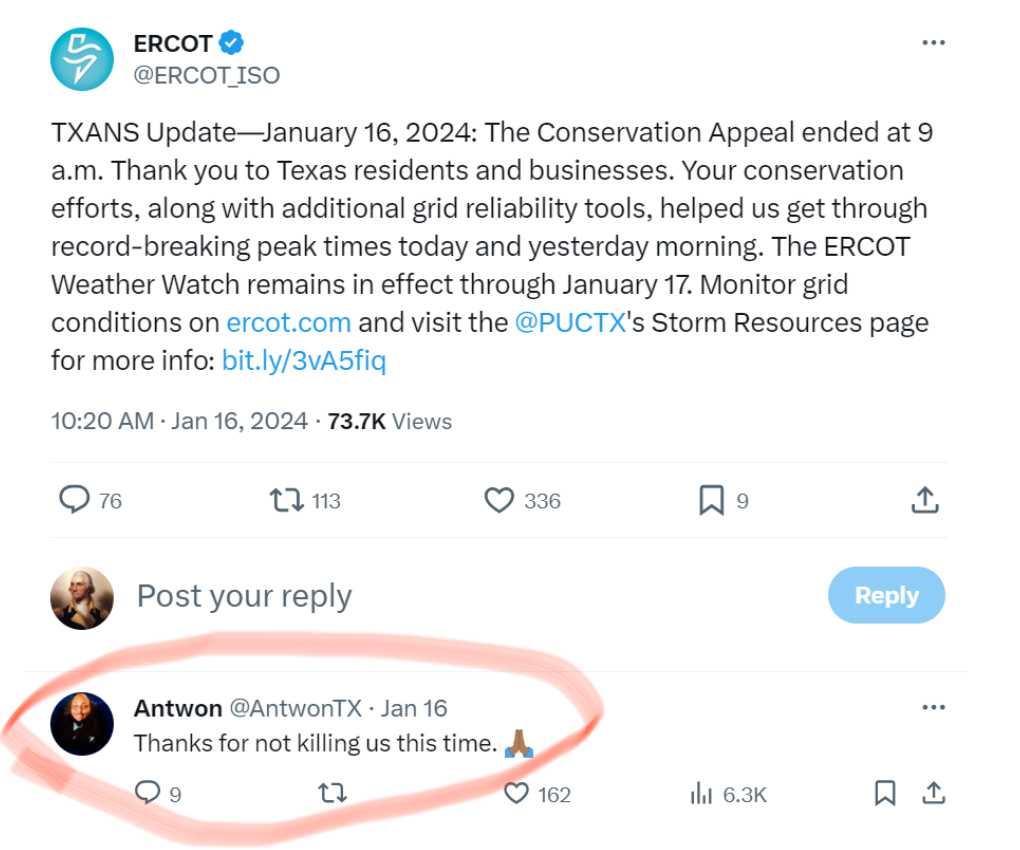Open the more options menu on Antwon's reply
This screenshot has height=850, width=1020.
tap(933, 707)
